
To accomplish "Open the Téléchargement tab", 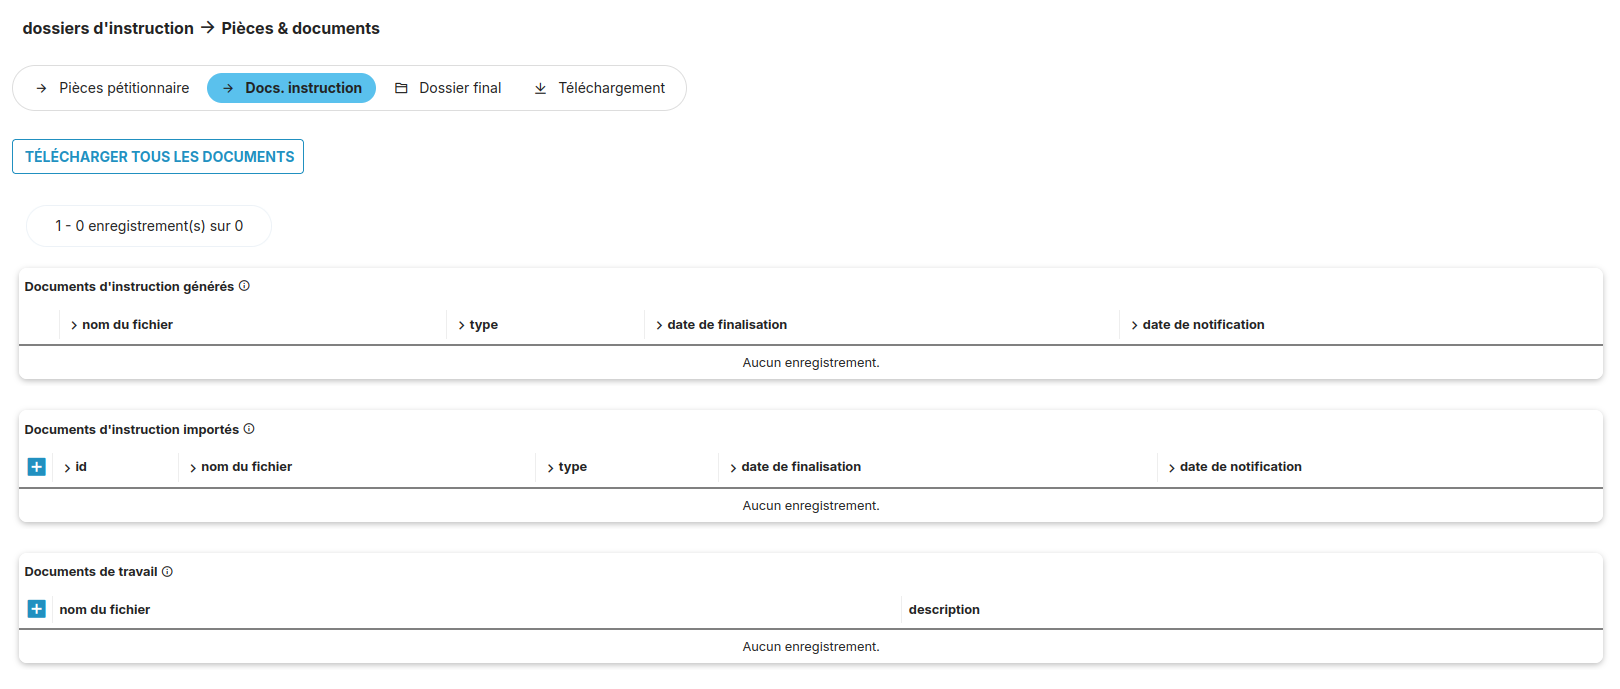I will click(611, 88).
